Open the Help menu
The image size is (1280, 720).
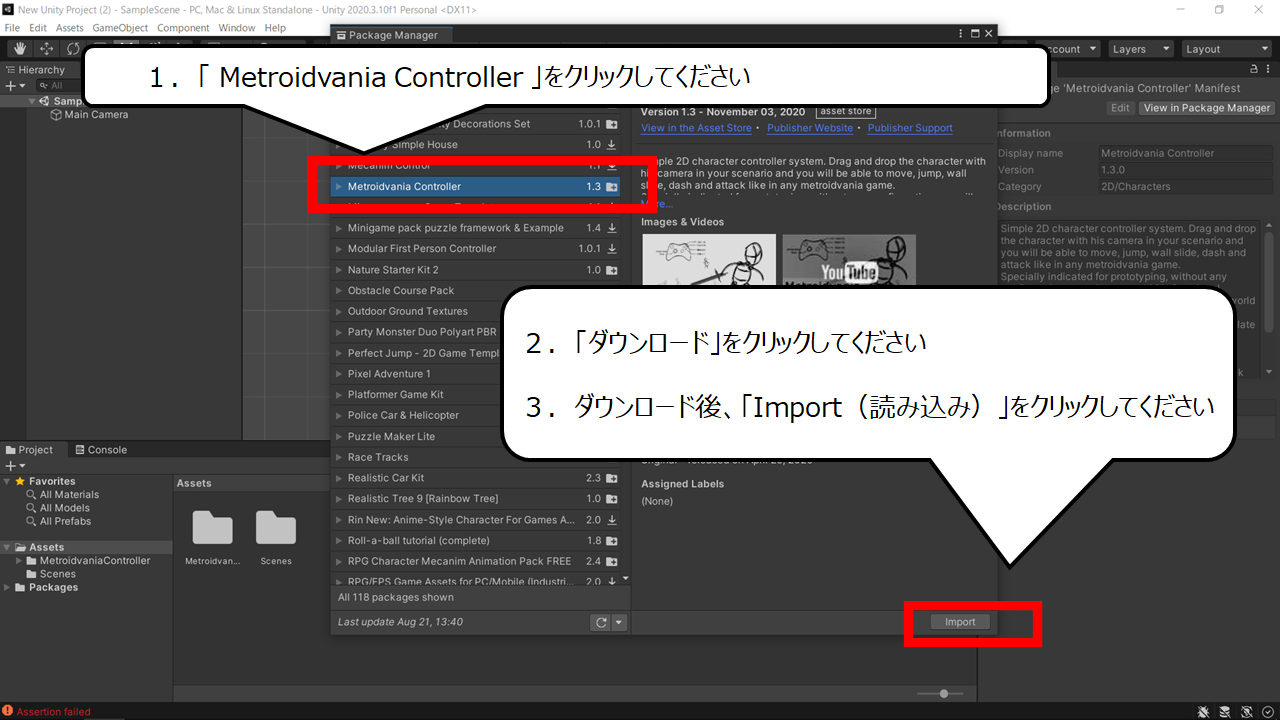point(276,28)
